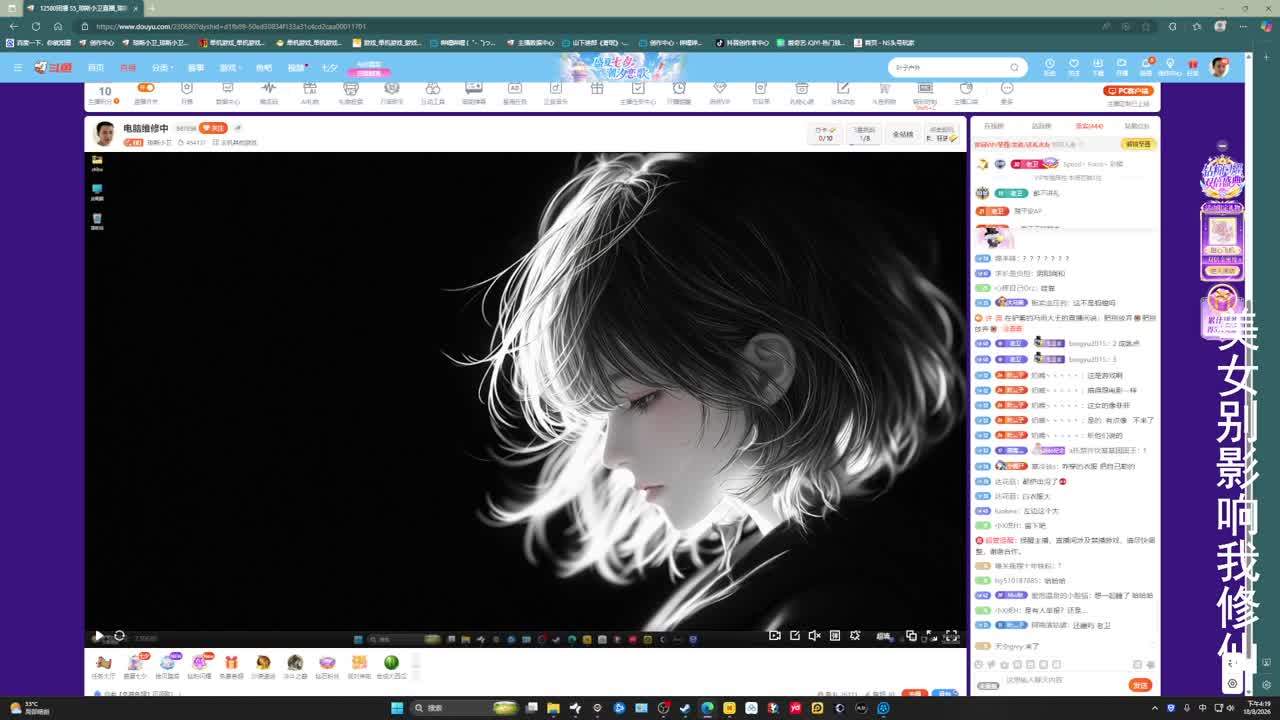Open the shopping cart icon in streamer toolbar

884,88
